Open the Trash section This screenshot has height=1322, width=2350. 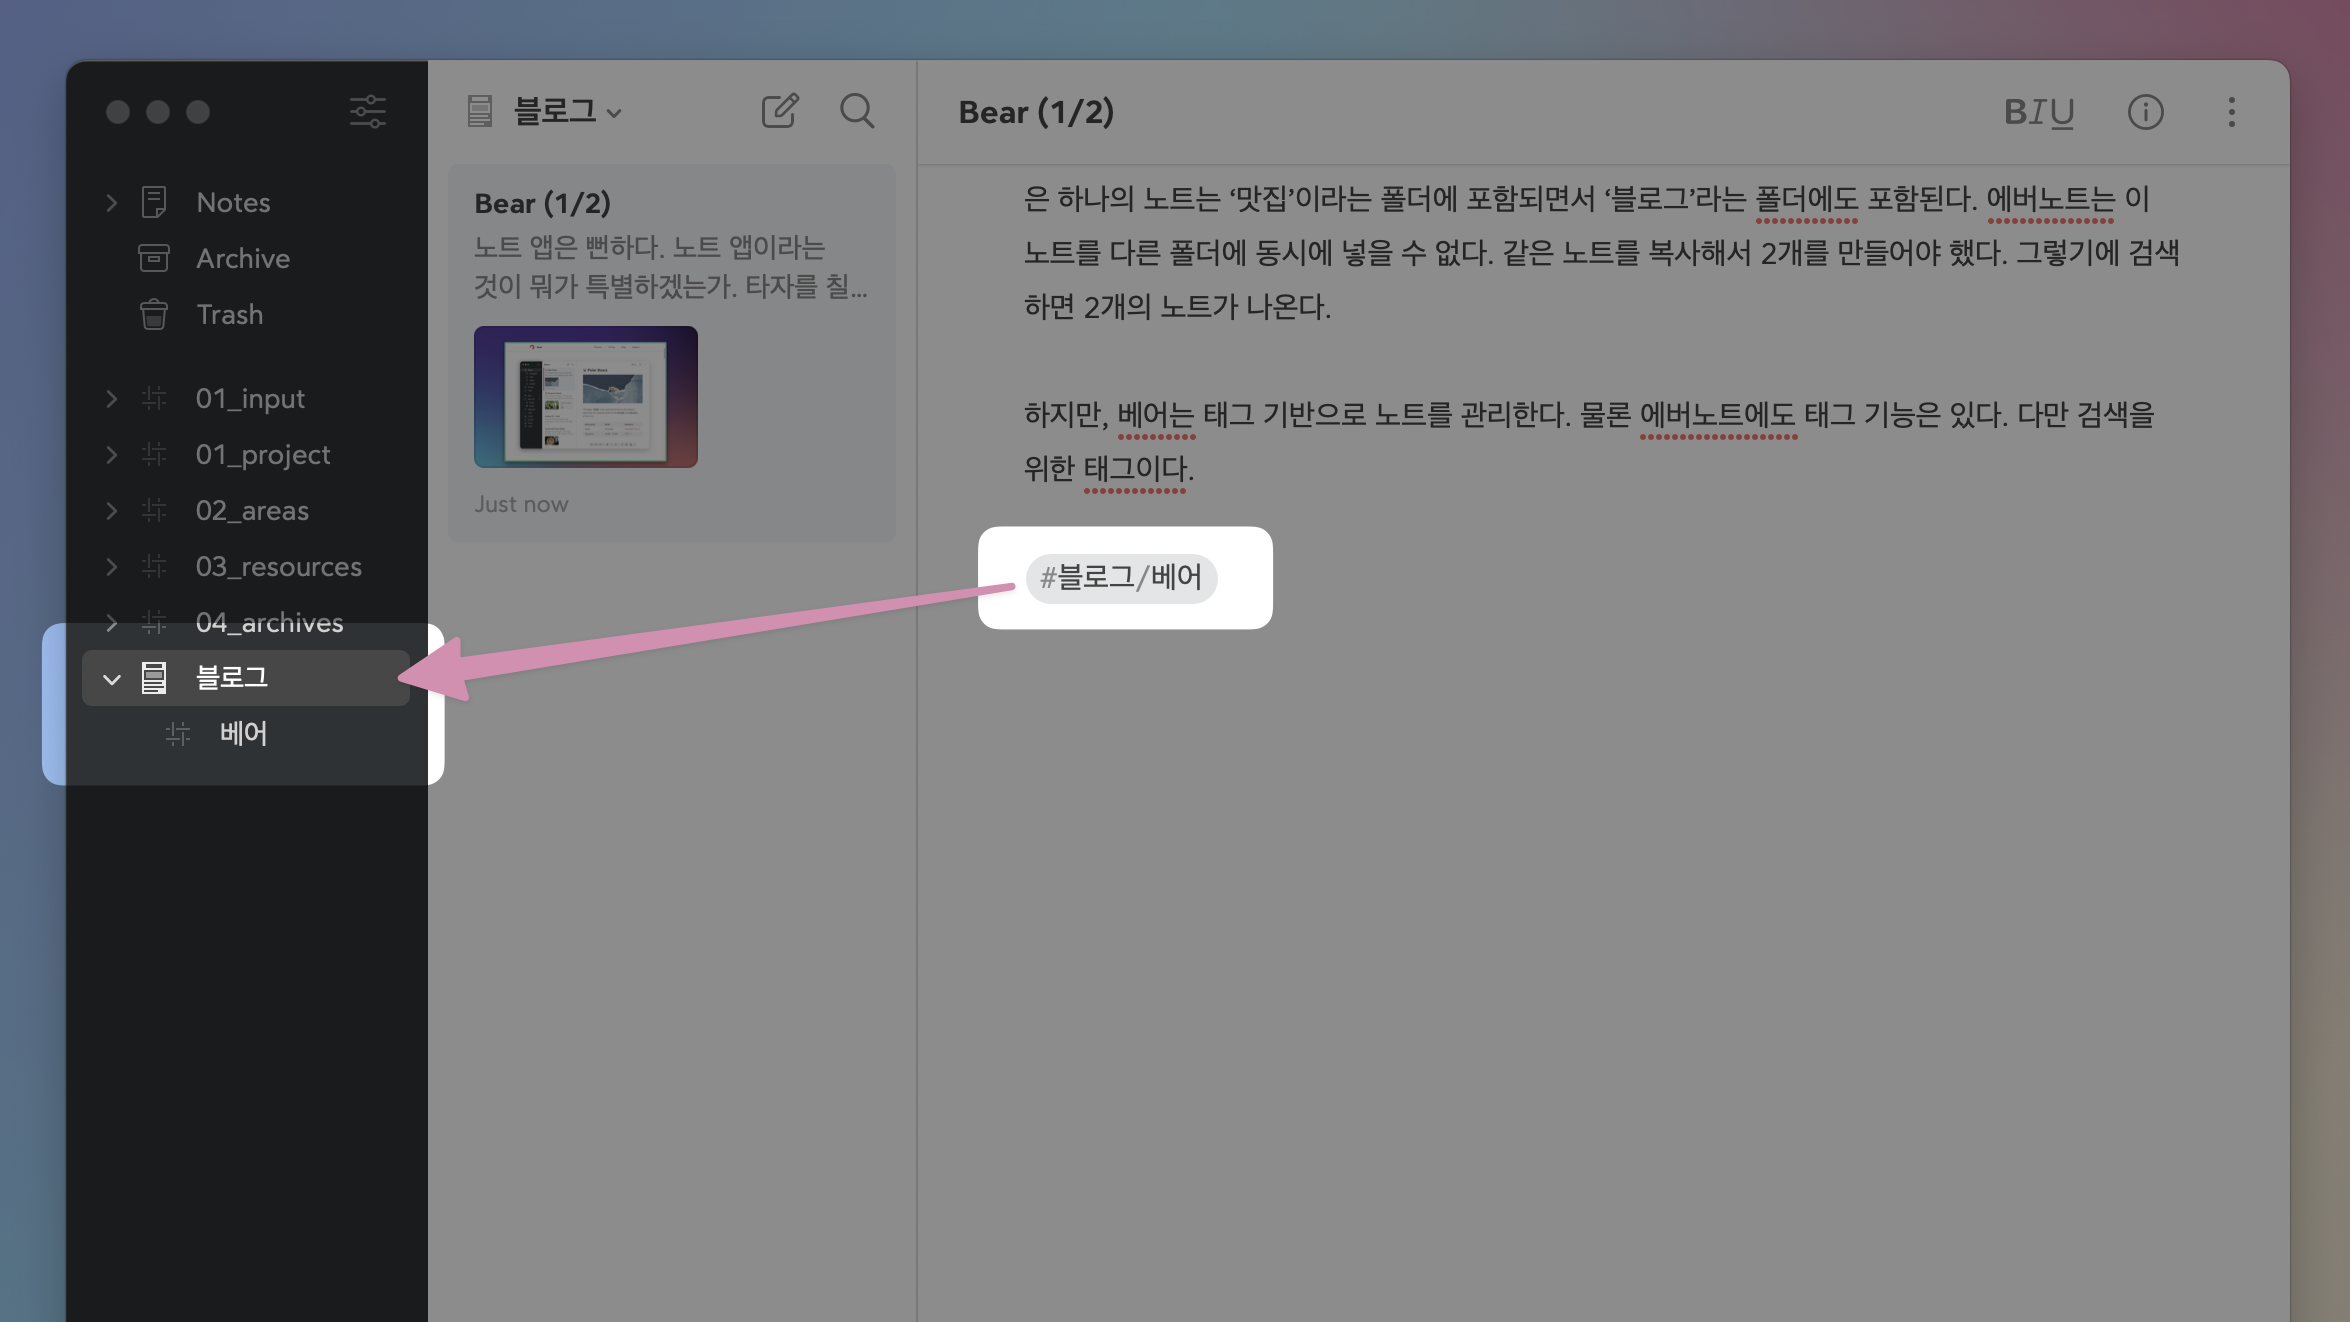pos(230,314)
